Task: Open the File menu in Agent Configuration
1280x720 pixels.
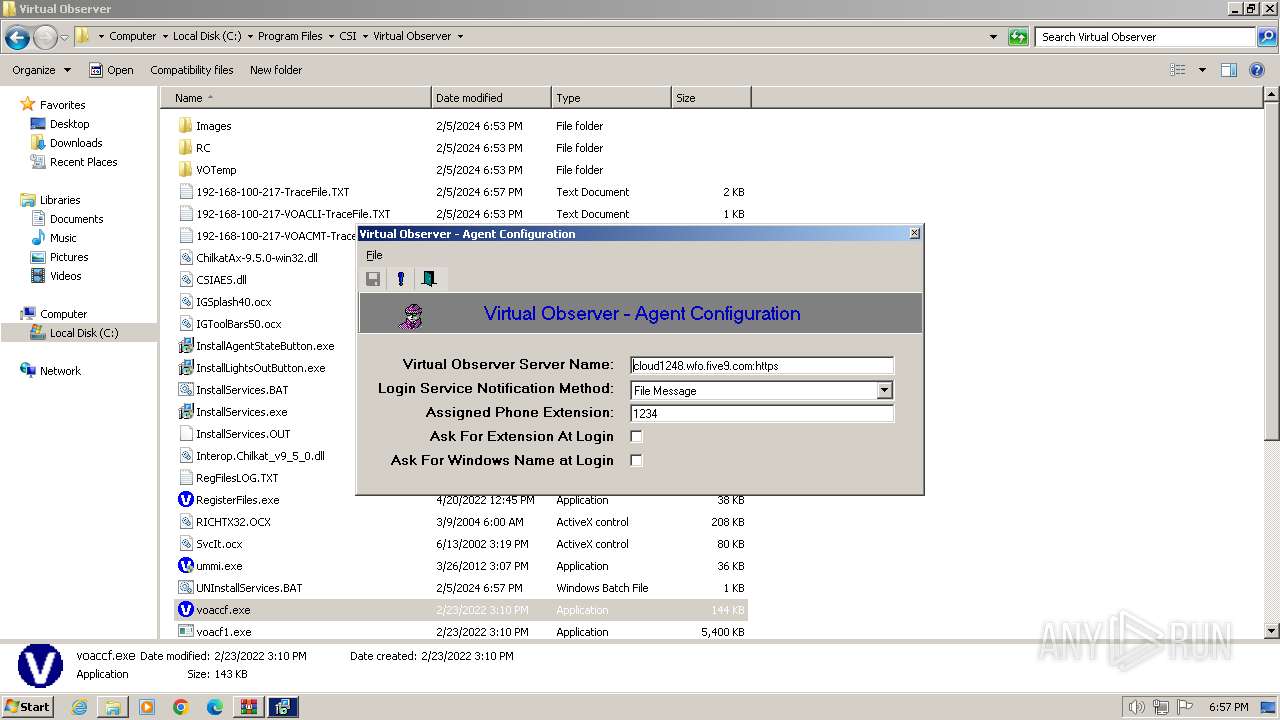Action: (x=374, y=255)
